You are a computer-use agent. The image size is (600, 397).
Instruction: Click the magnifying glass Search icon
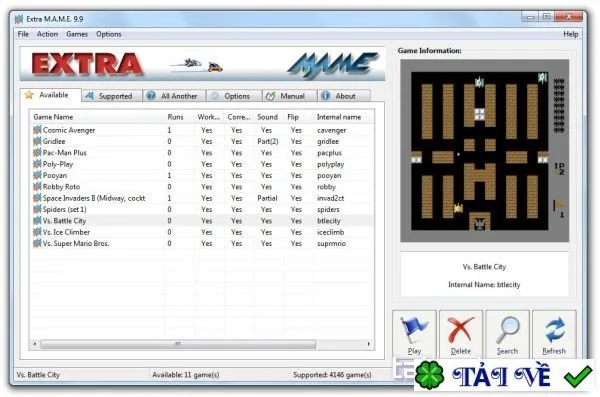508,330
